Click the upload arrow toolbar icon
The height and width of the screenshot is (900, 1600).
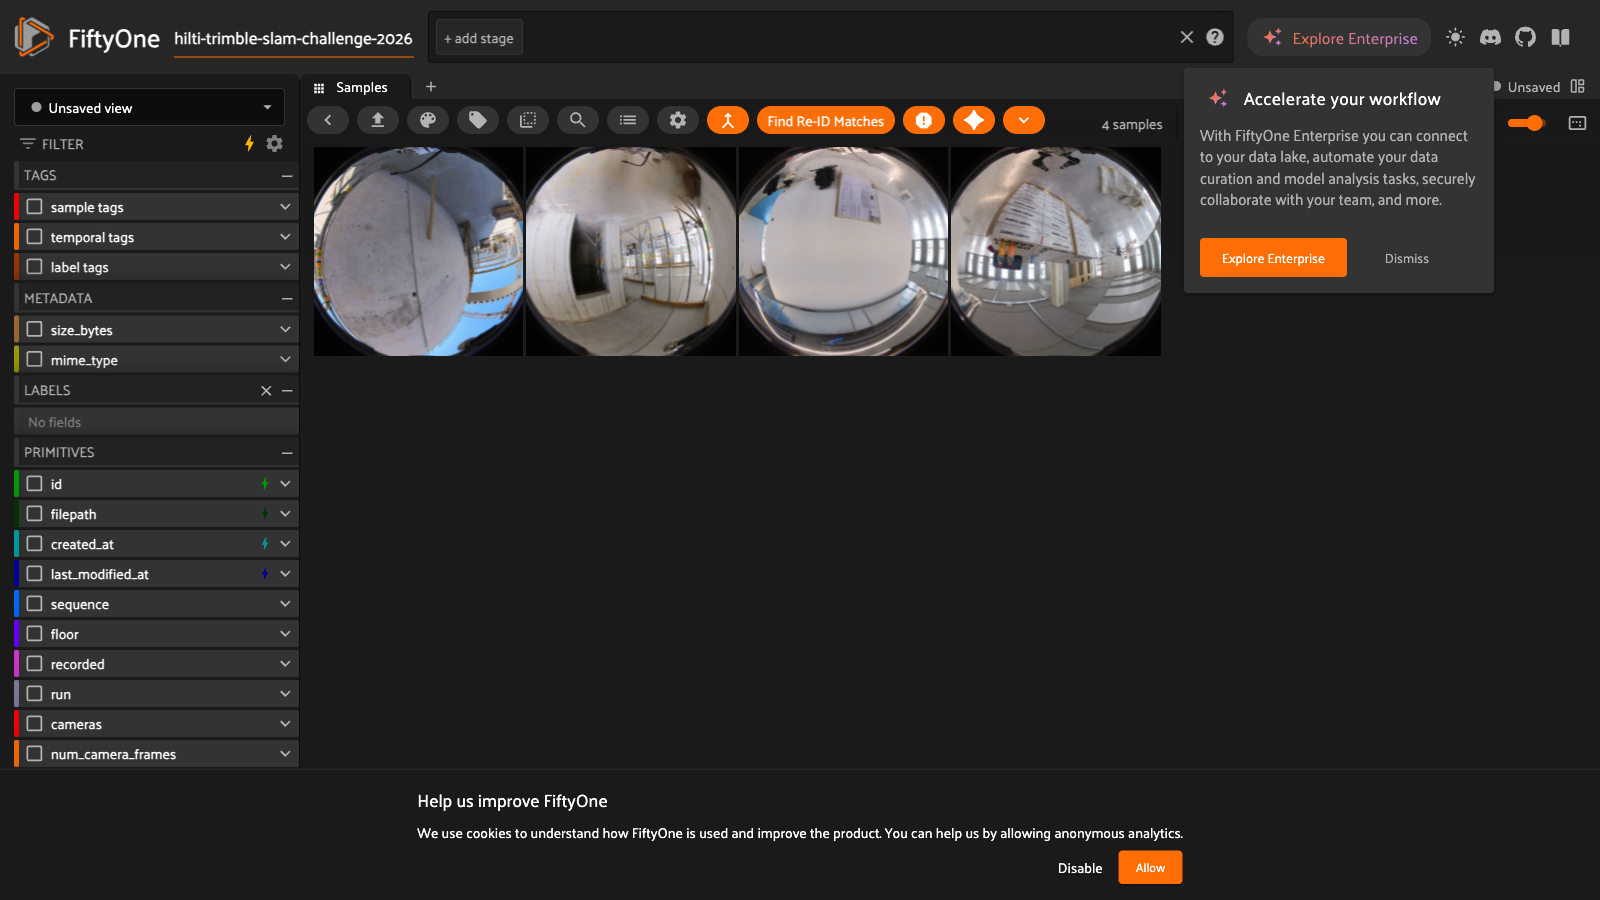pos(378,120)
